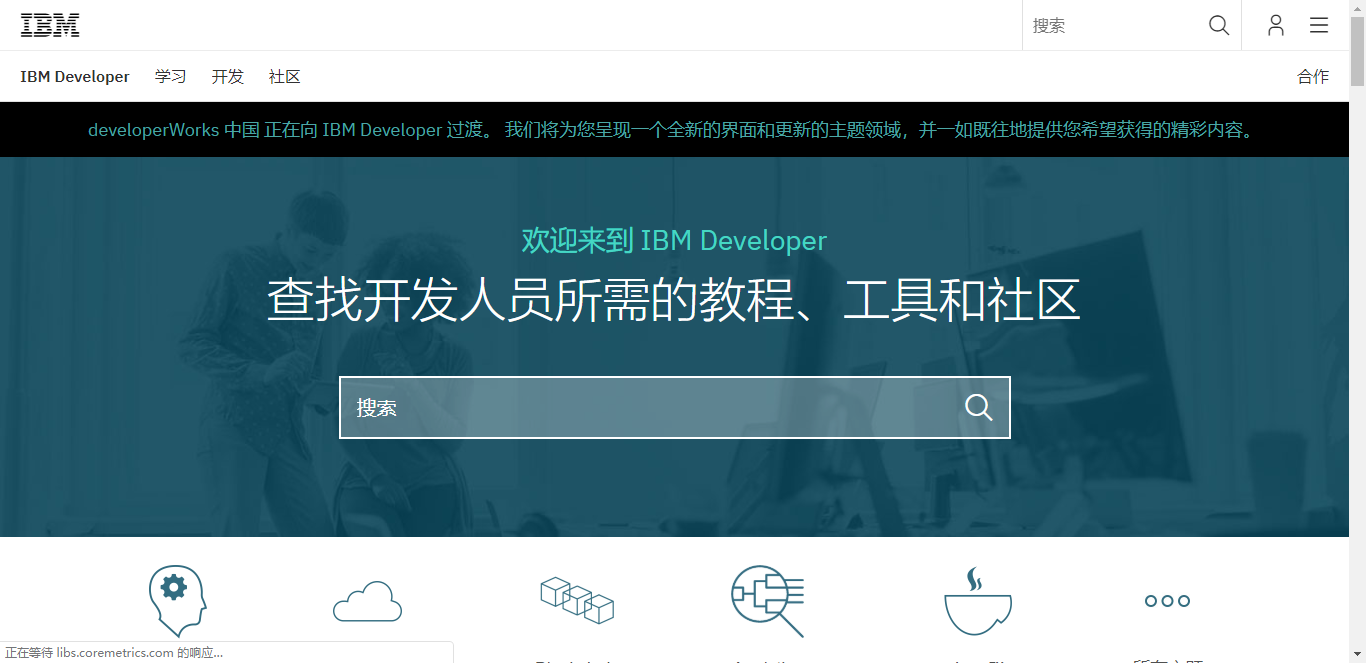The image size is (1366, 663).
Task: Open the 合作 menu item
Action: 1314,77
